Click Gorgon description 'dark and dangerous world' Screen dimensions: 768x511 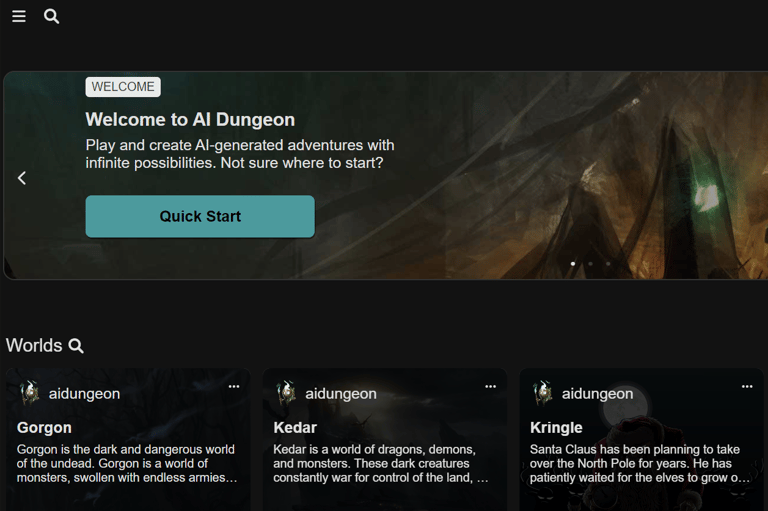tap(164, 449)
